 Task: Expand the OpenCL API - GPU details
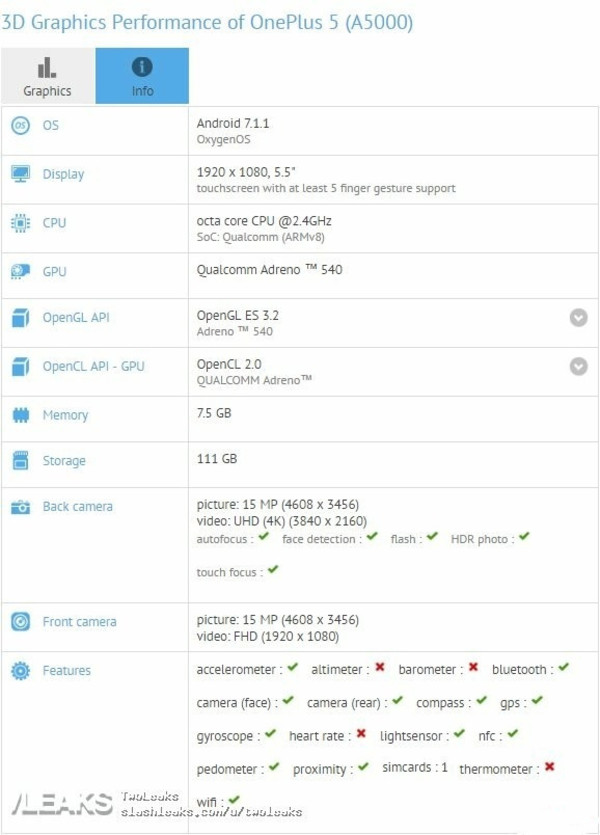click(x=578, y=366)
